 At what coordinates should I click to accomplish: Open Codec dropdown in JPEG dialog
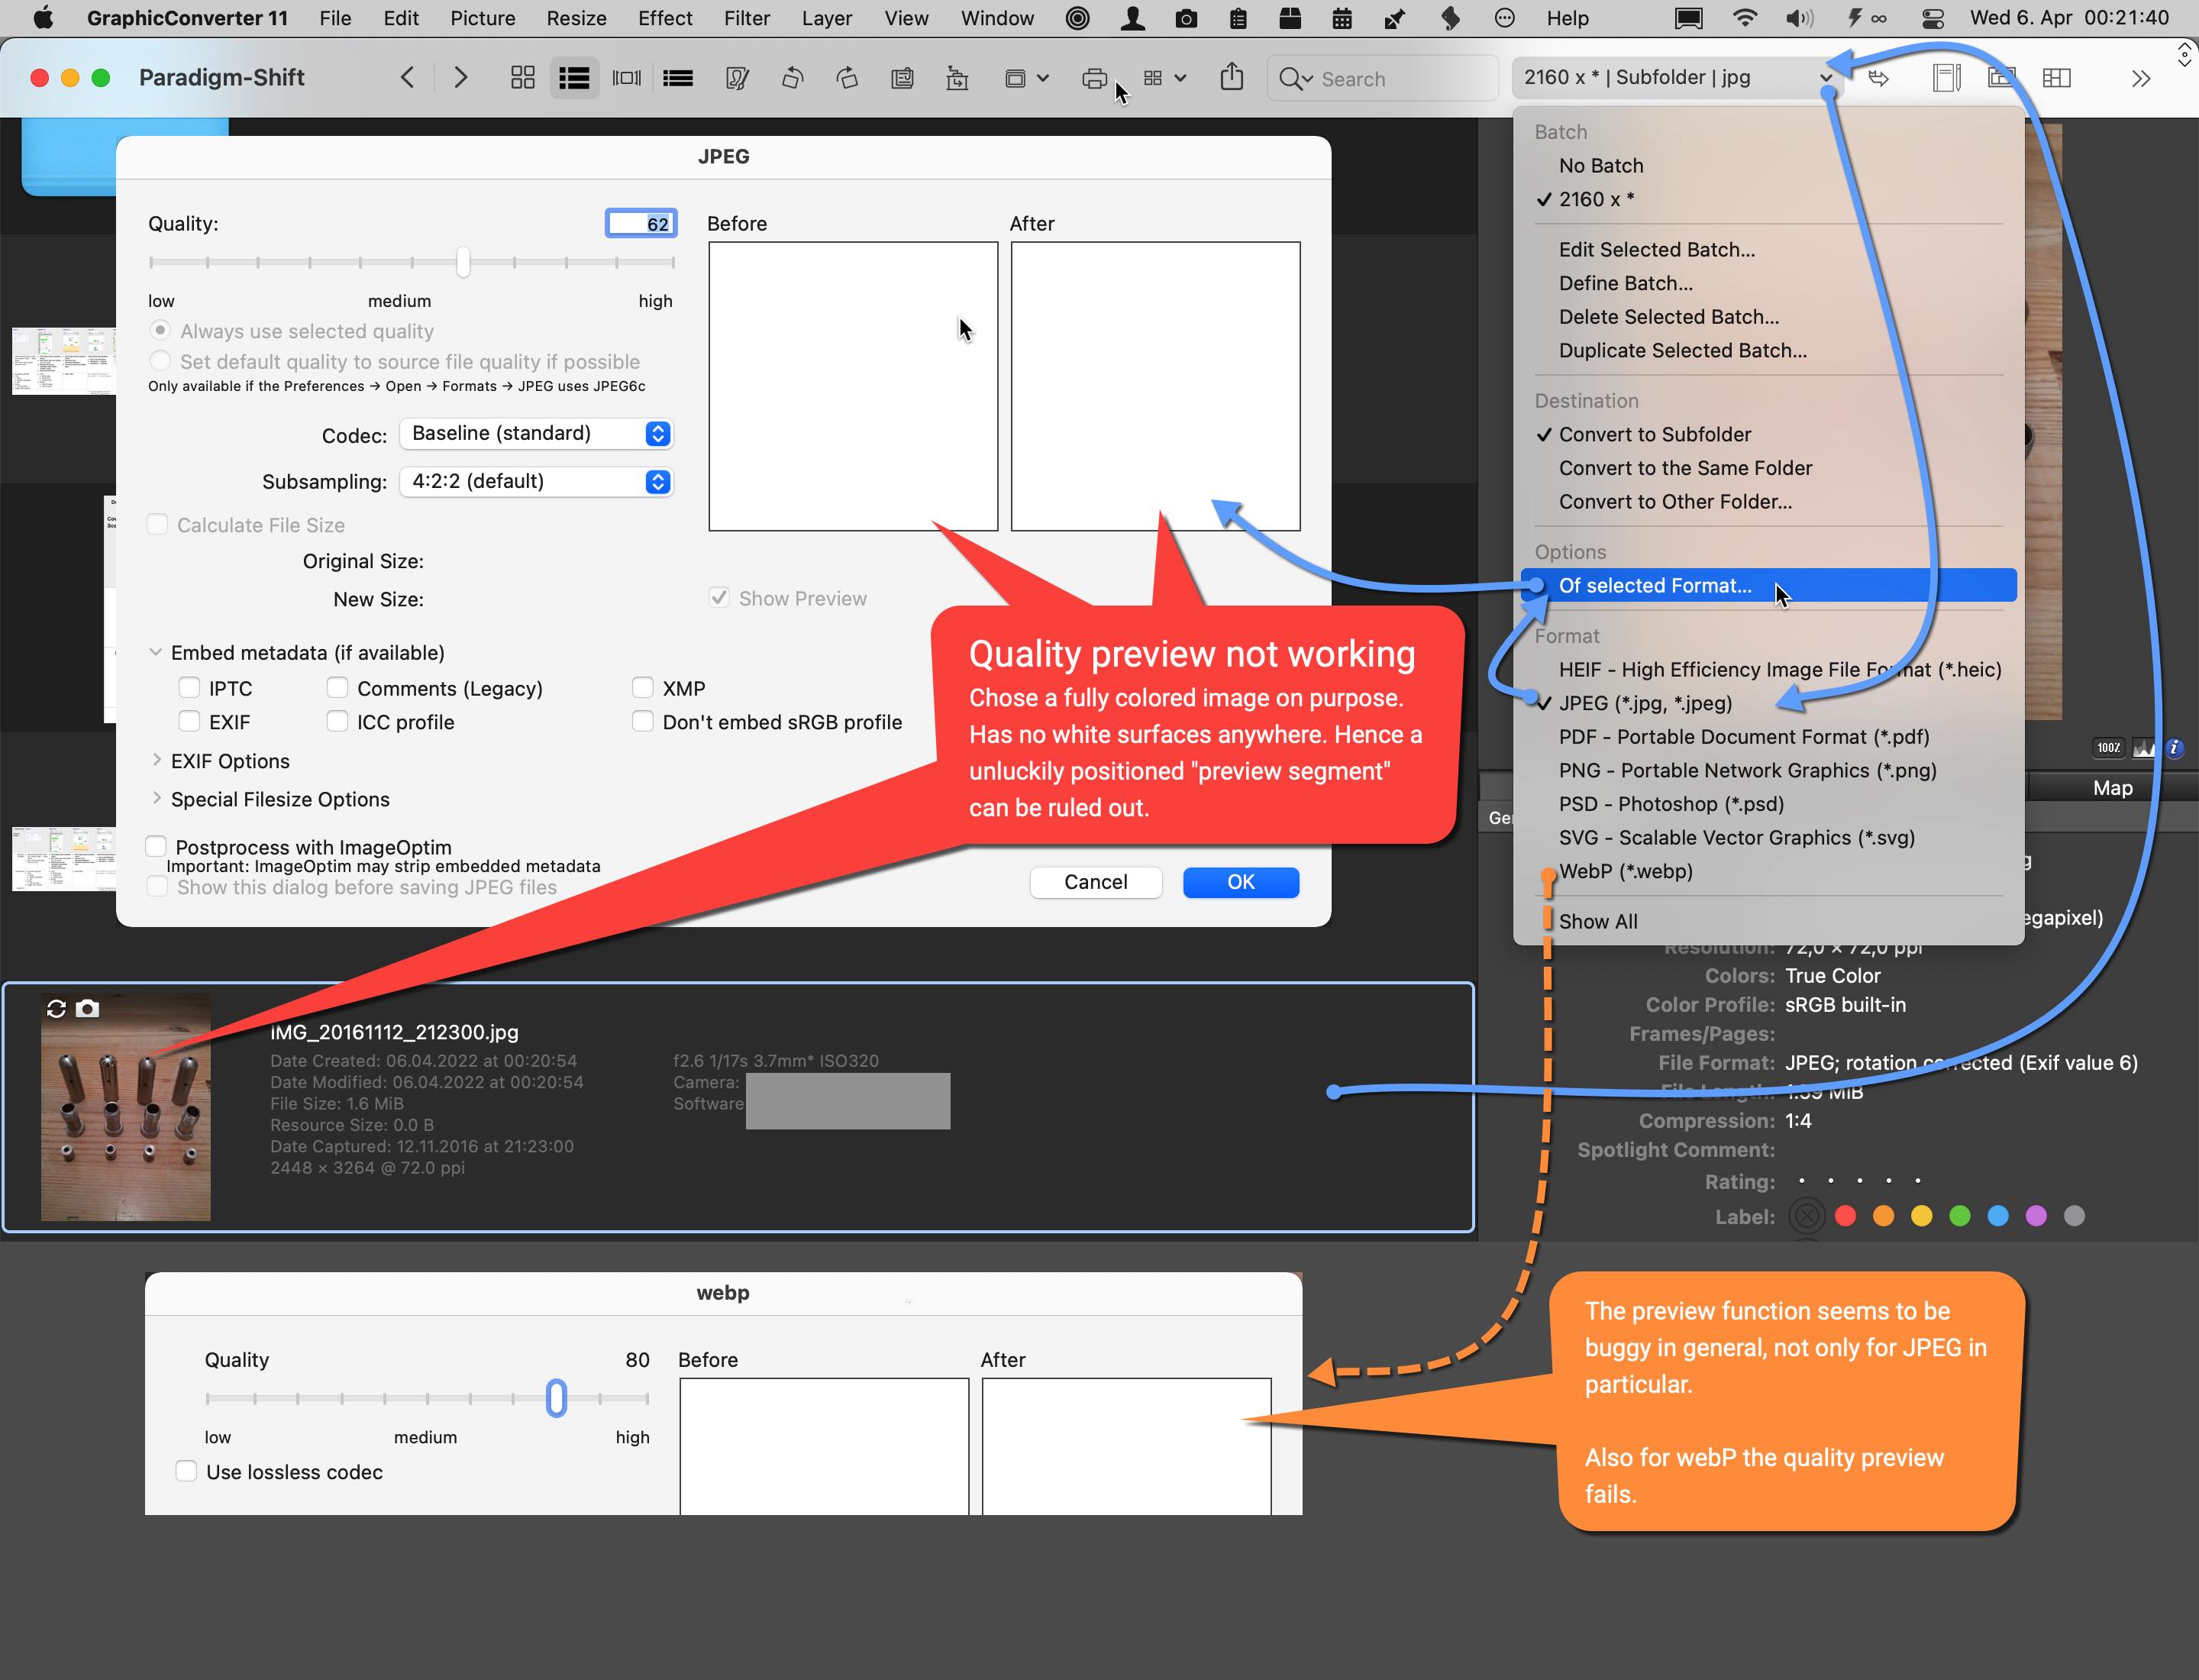538,434
